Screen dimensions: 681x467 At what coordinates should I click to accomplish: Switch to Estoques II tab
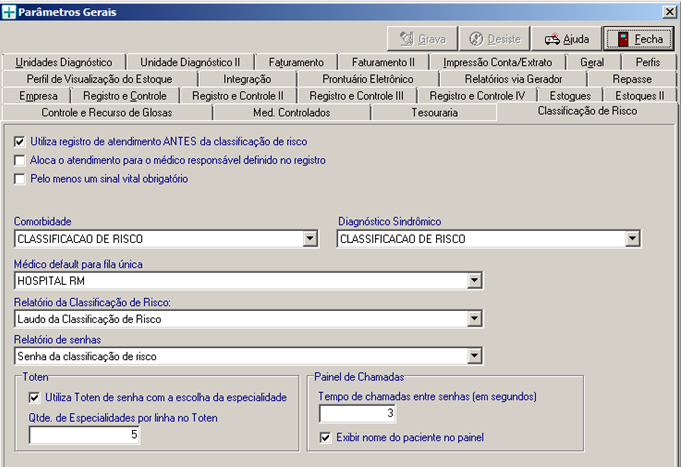click(x=640, y=96)
